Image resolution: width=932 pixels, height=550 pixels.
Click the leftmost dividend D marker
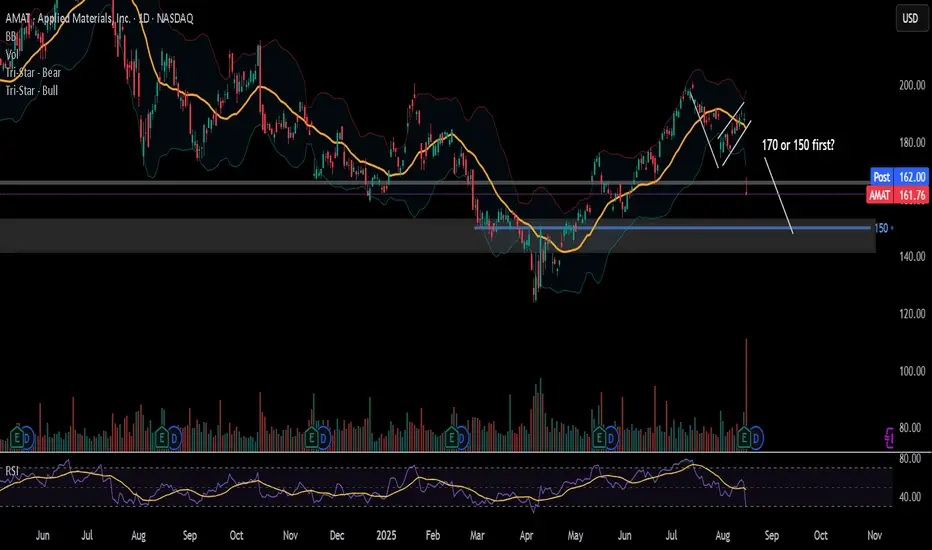28,439
